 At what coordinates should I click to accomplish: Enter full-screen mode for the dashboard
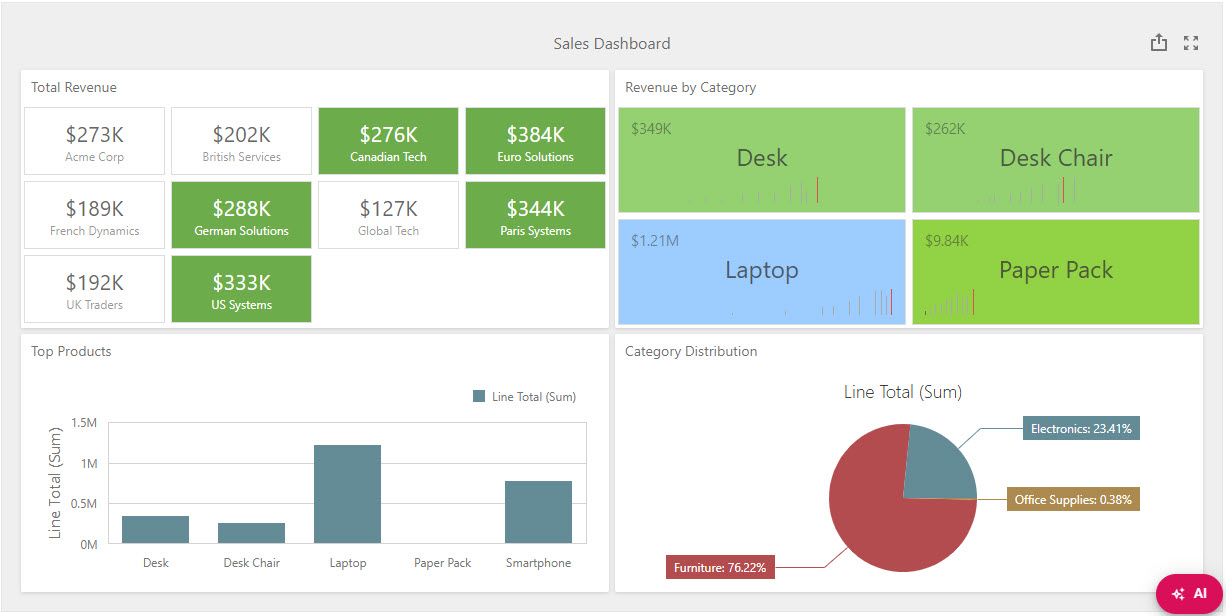click(x=1191, y=43)
